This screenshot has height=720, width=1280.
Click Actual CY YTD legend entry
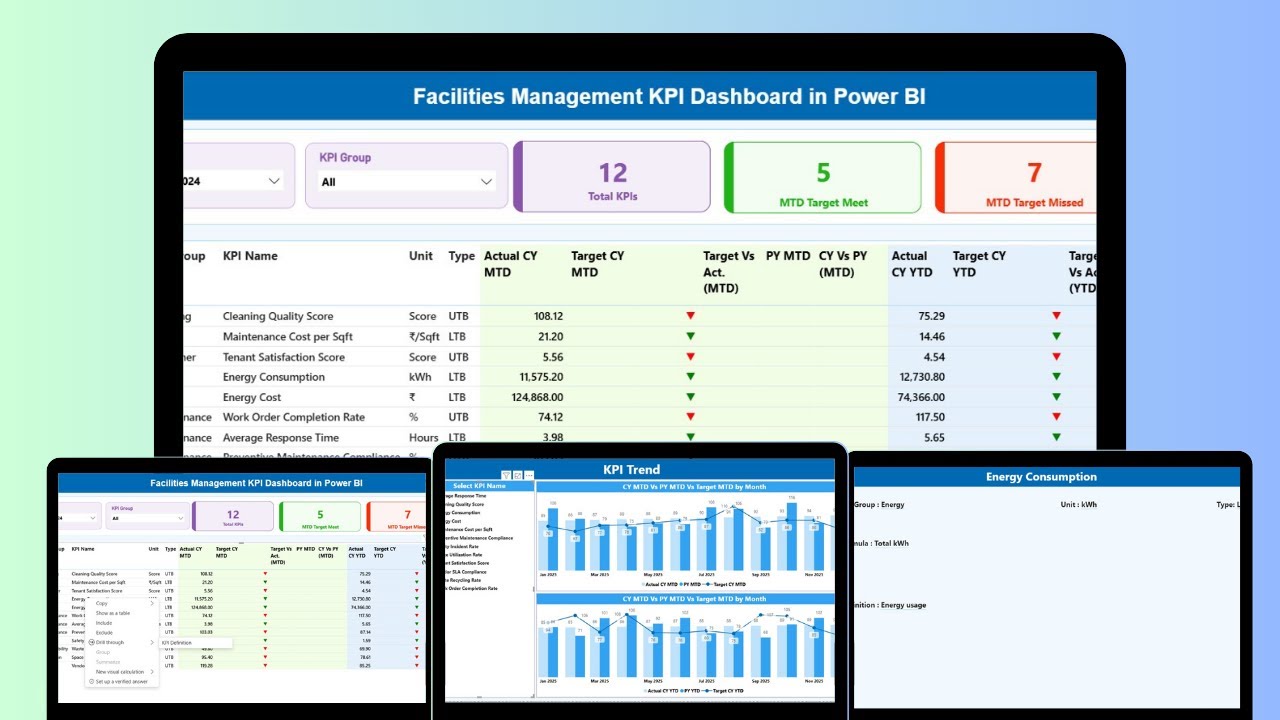(x=660, y=691)
